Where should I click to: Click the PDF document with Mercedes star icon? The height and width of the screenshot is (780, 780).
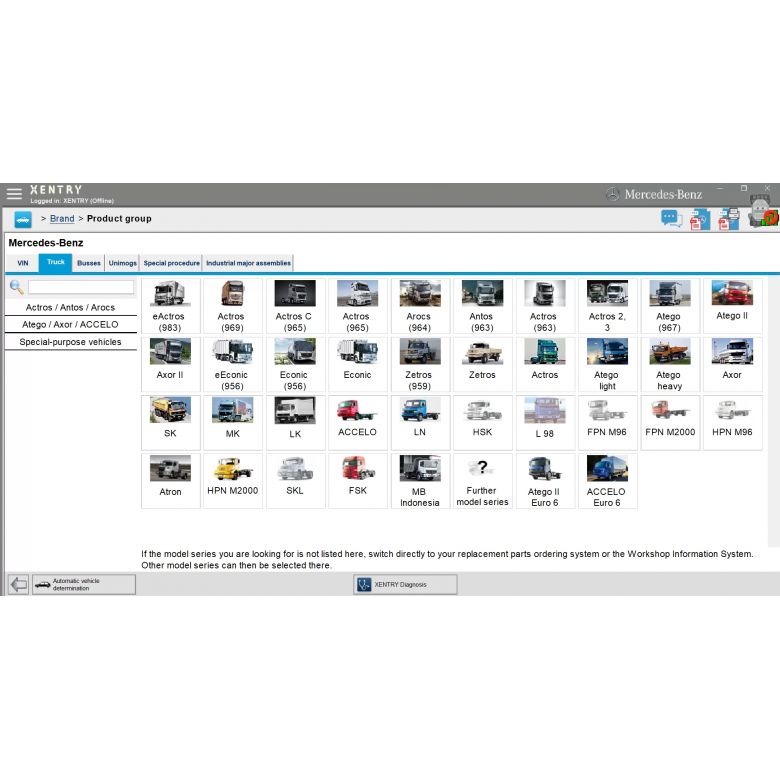tap(700, 219)
